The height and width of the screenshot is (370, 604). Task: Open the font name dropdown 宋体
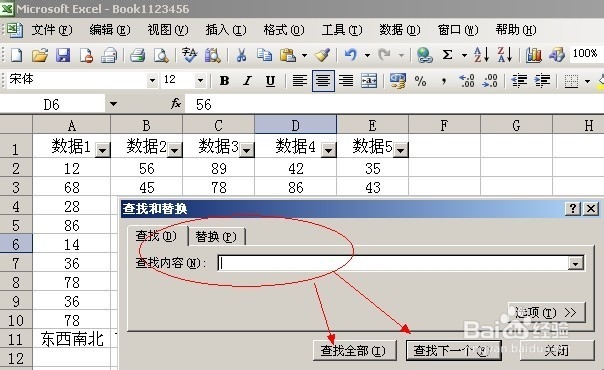pos(152,80)
